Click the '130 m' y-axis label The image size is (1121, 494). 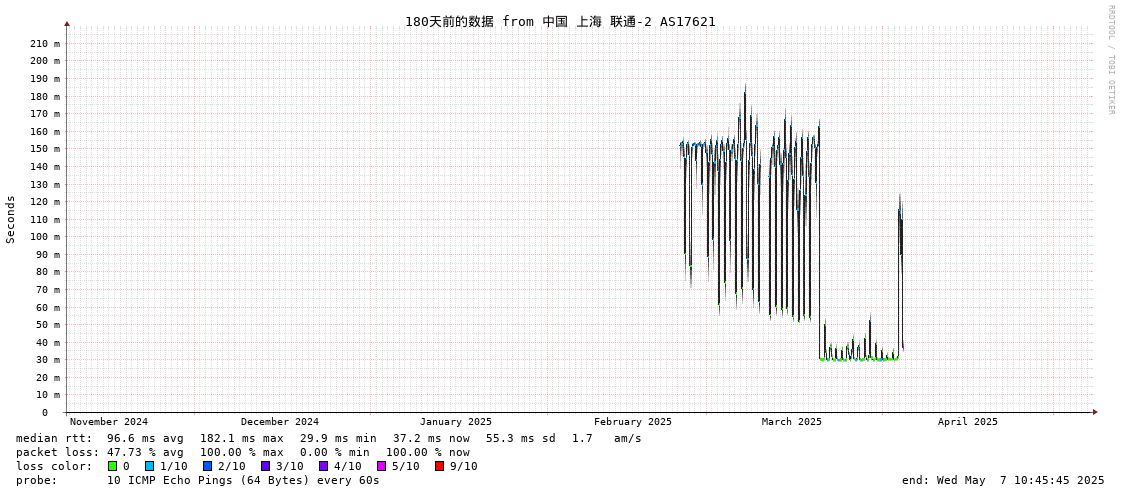click(x=45, y=184)
